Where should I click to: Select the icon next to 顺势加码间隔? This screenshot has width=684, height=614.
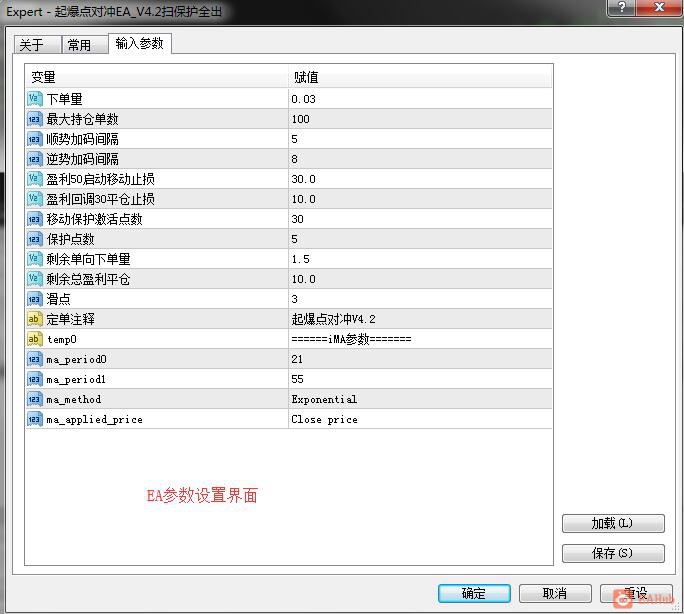click(x=34, y=139)
